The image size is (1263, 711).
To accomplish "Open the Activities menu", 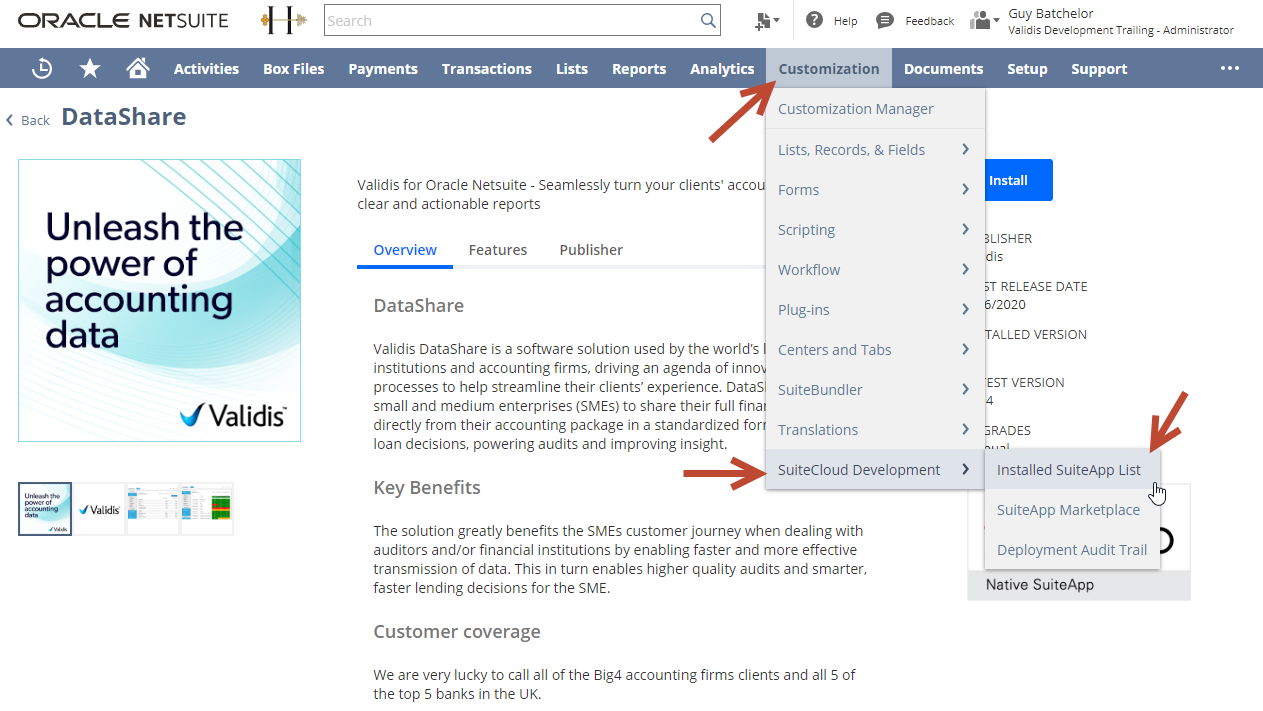I will pyautogui.click(x=206, y=68).
